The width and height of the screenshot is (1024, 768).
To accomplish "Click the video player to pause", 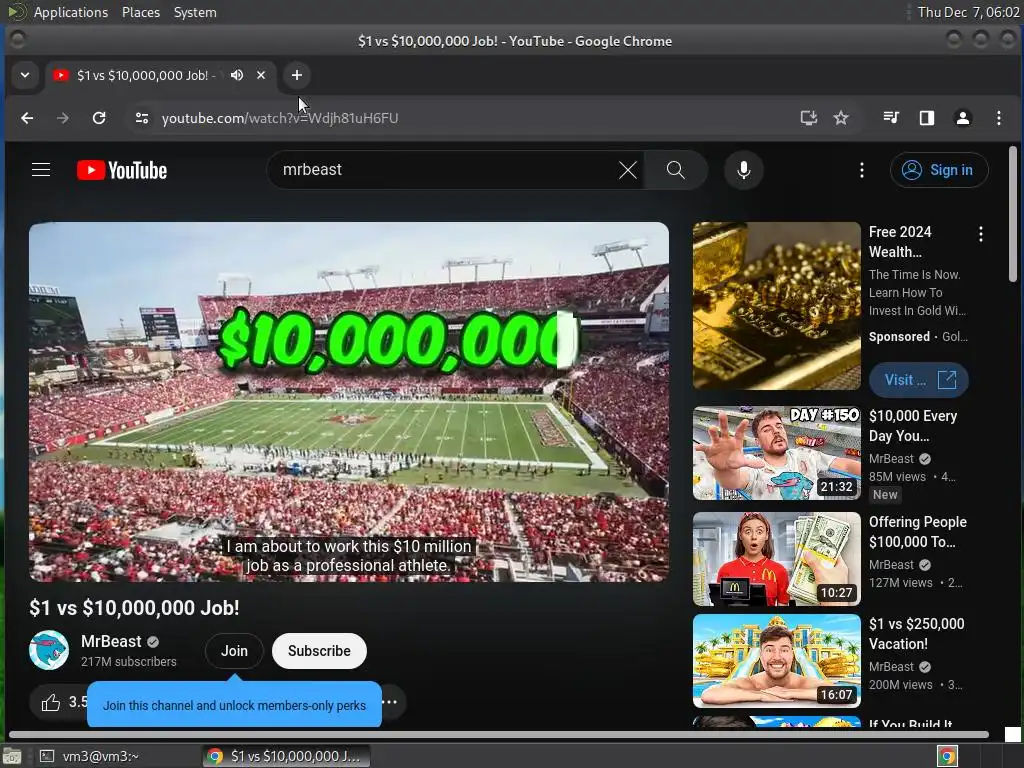I will 349,402.
